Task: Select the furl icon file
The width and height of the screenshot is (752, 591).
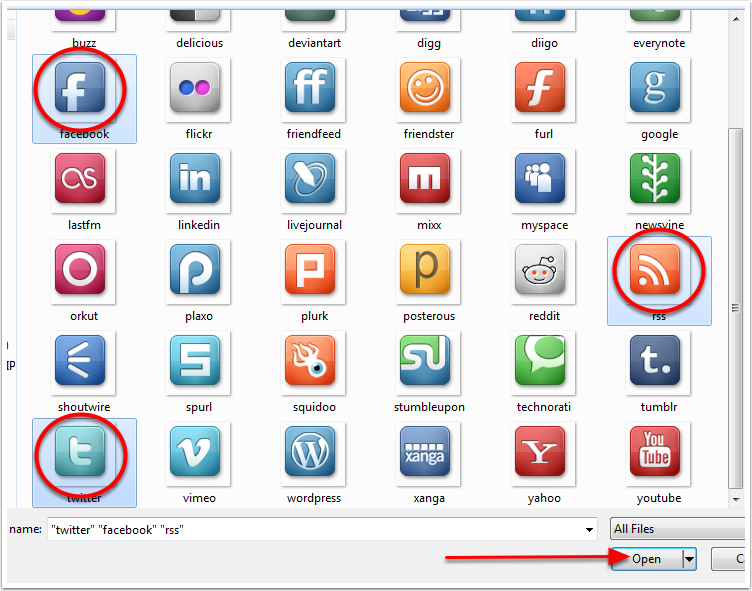Action: pyautogui.click(x=540, y=87)
